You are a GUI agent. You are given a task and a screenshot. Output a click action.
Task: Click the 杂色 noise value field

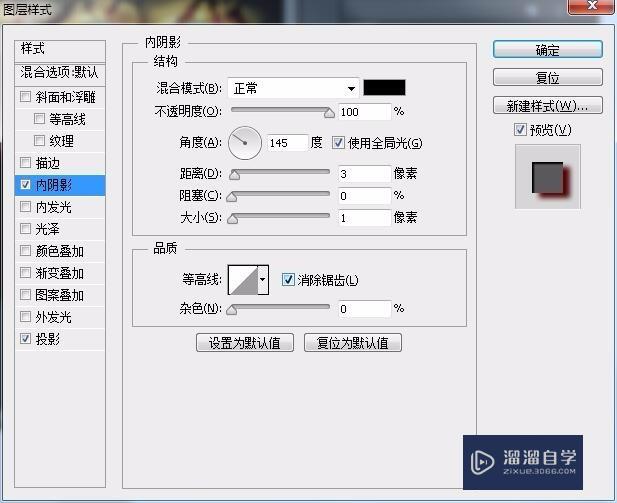364,309
